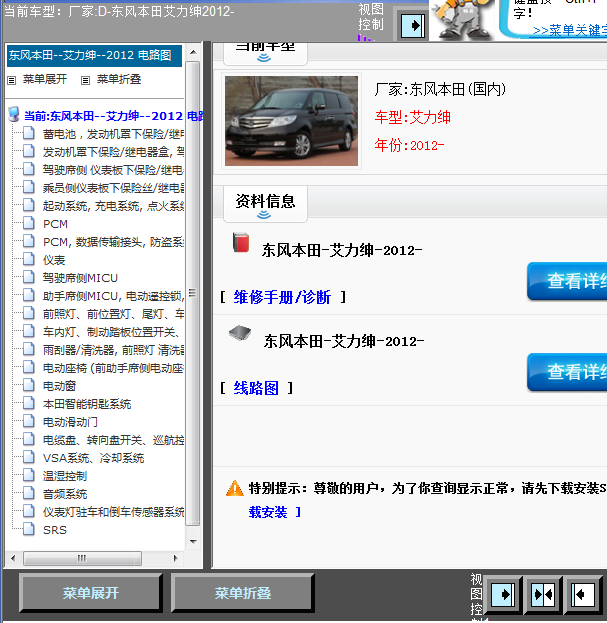Viewport: 607px width, 623px height.
Task: Click the bottom view control right-arrow panel icon
Action: (x=503, y=594)
